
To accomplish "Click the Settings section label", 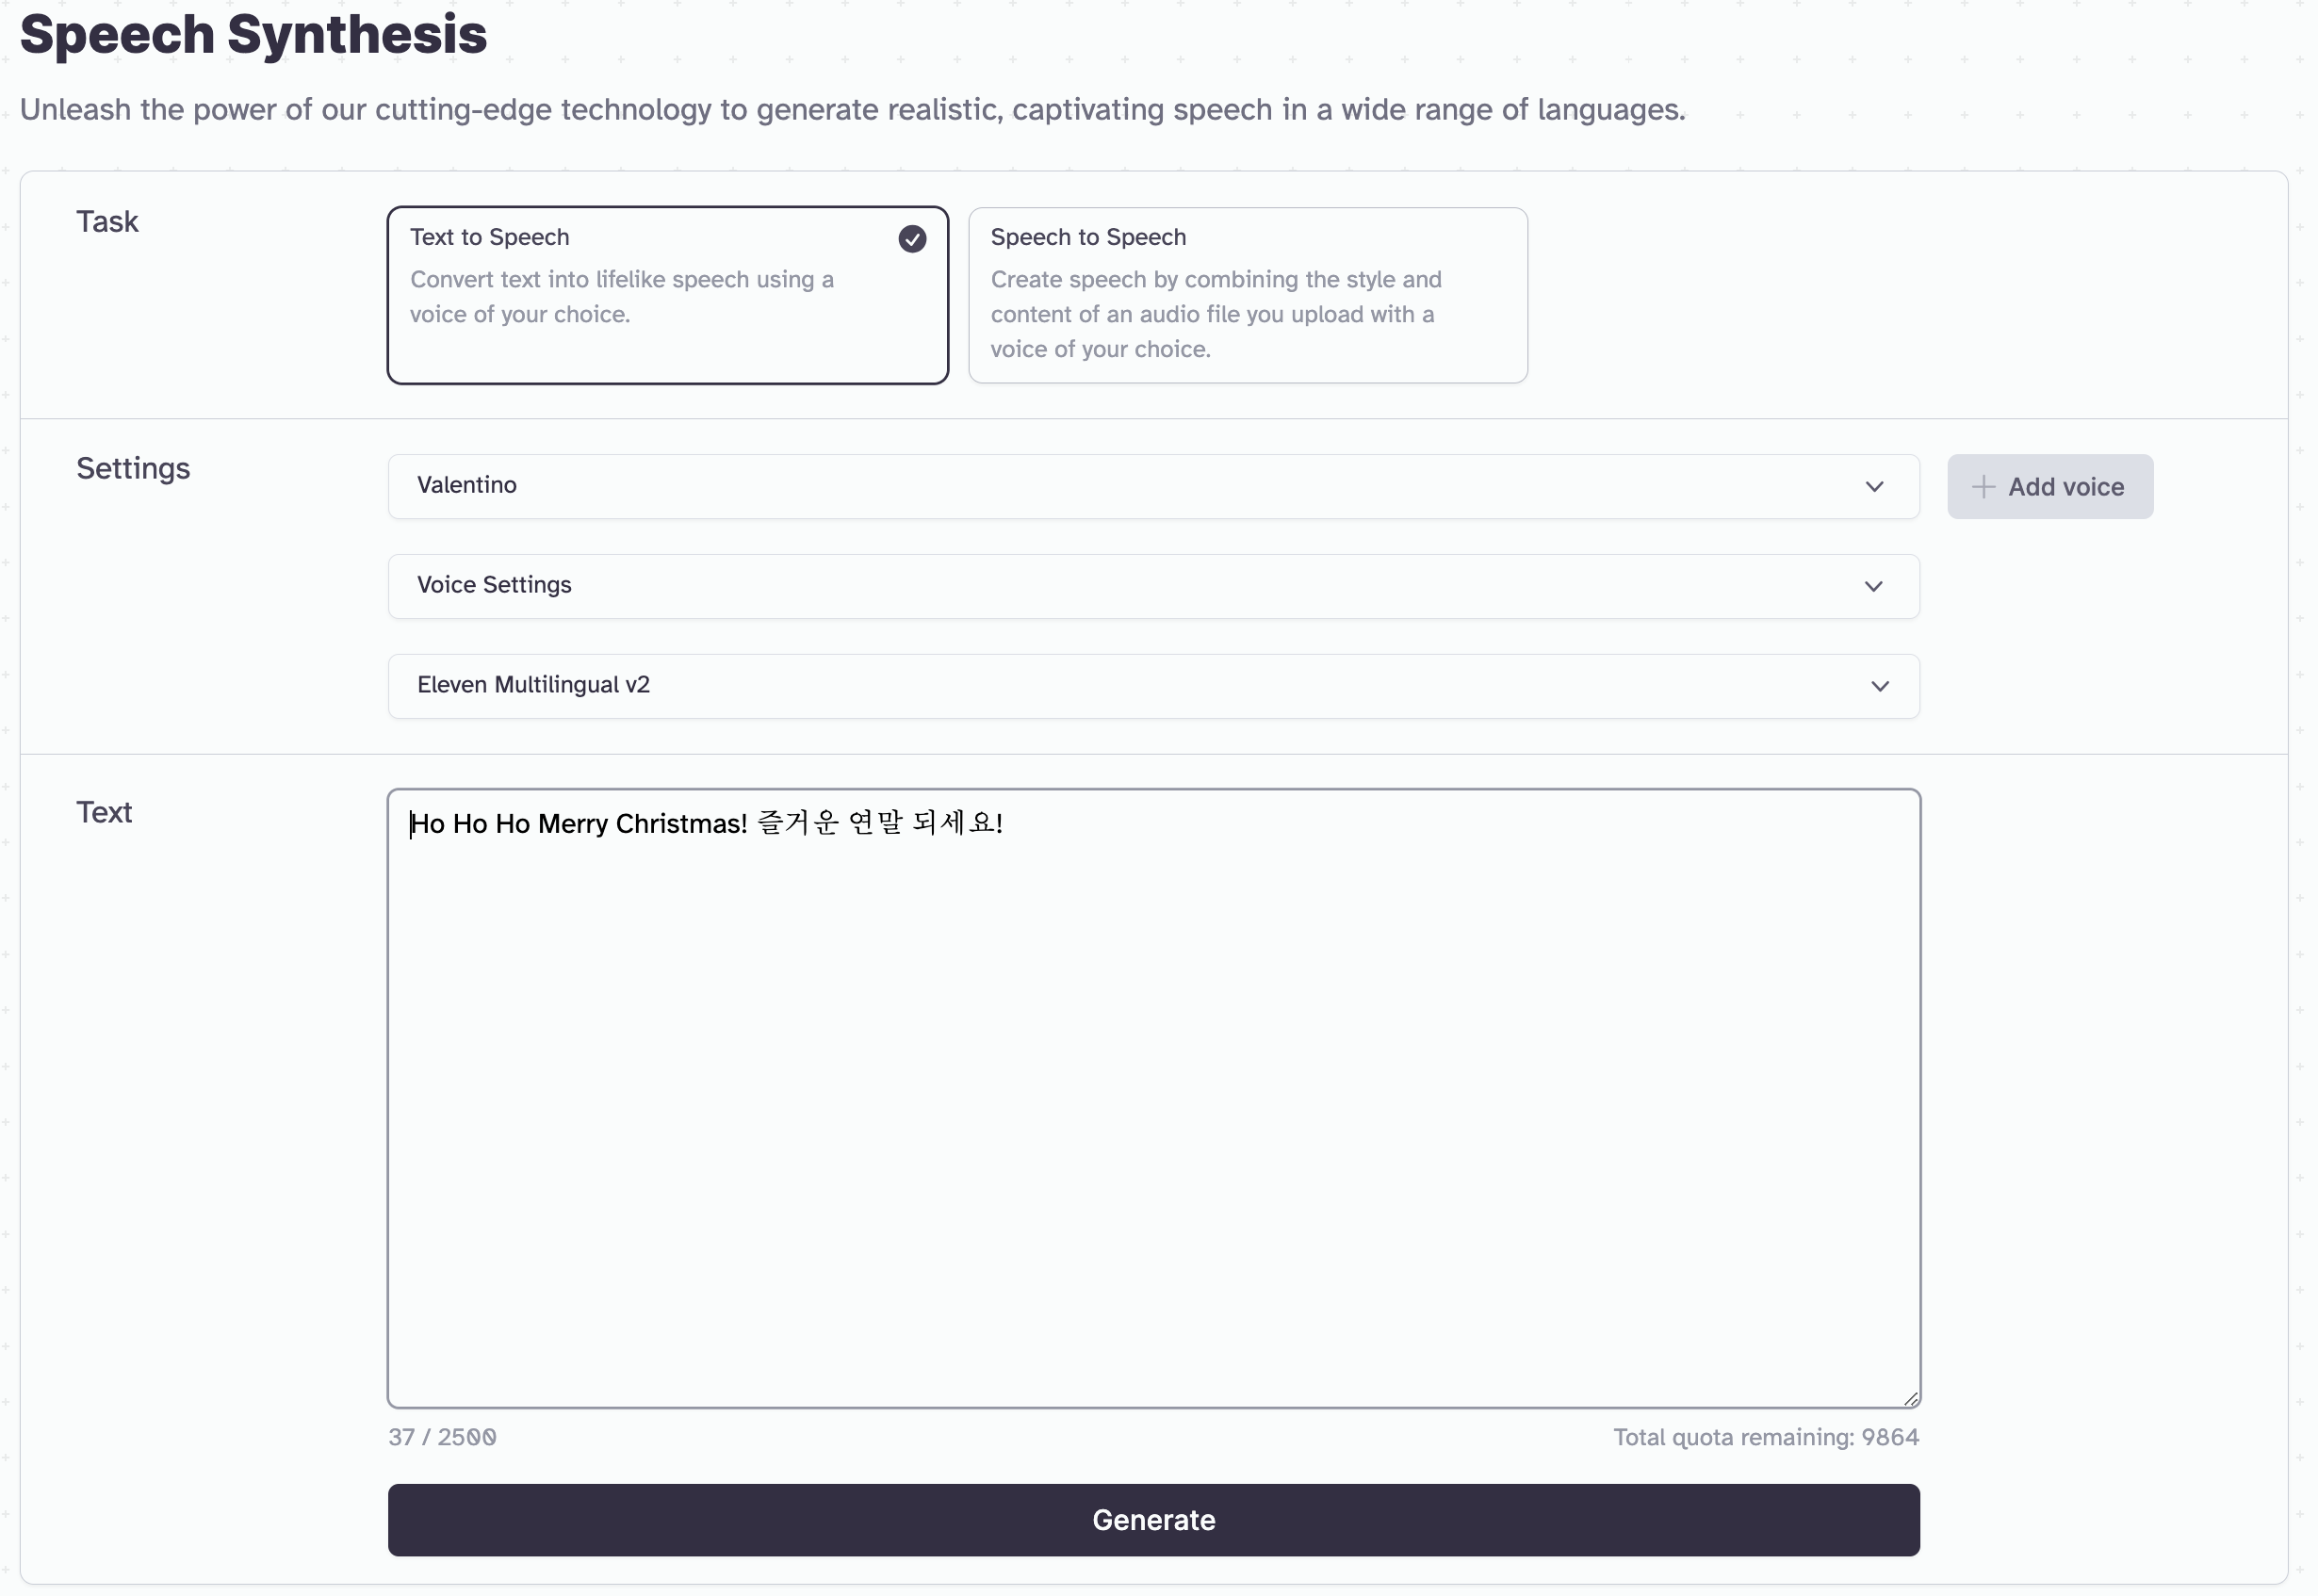I will click(x=133, y=469).
